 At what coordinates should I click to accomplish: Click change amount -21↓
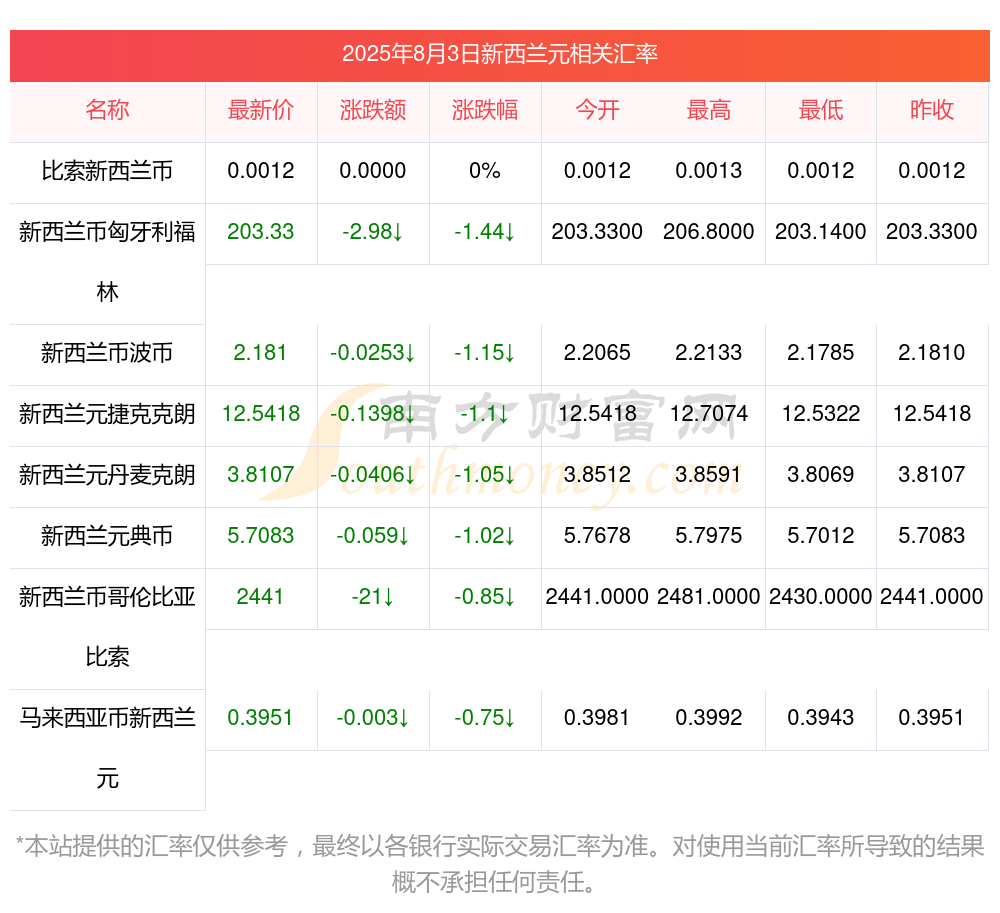coord(373,597)
